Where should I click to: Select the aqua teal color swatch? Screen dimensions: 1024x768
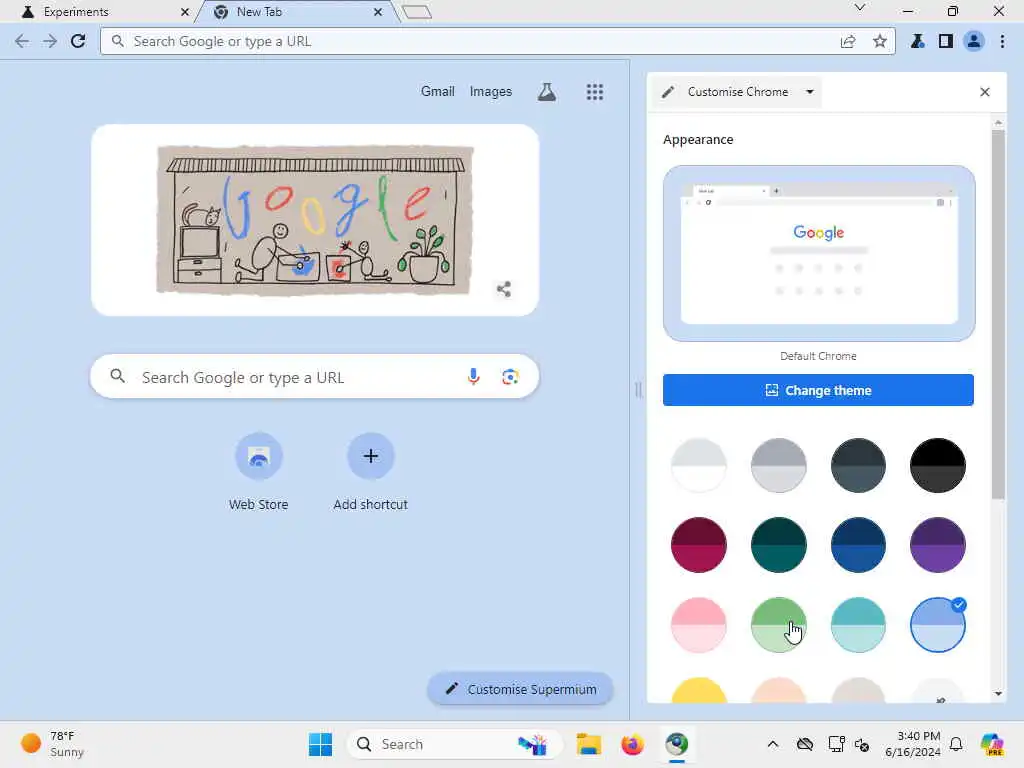pyautogui.click(x=858, y=624)
